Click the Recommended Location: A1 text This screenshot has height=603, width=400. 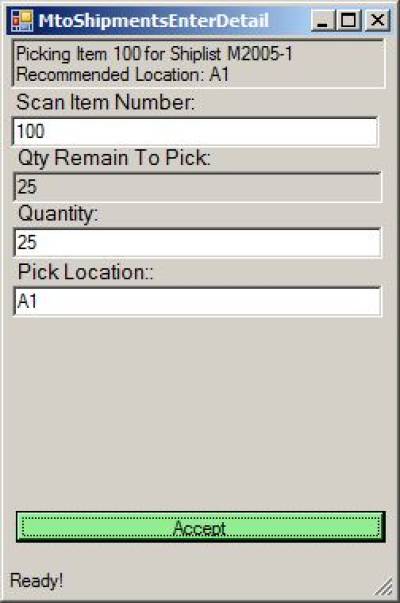click(x=123, y=74)
